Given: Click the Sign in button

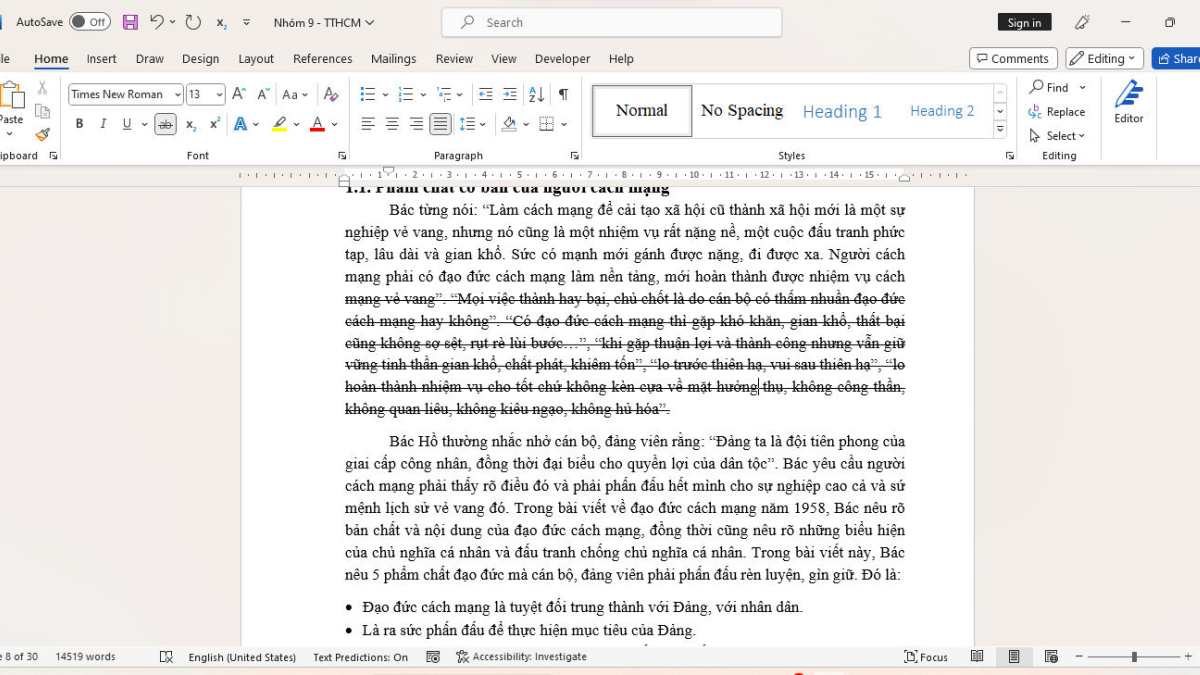Looking at the screenshot, I should click(1023, 21).
